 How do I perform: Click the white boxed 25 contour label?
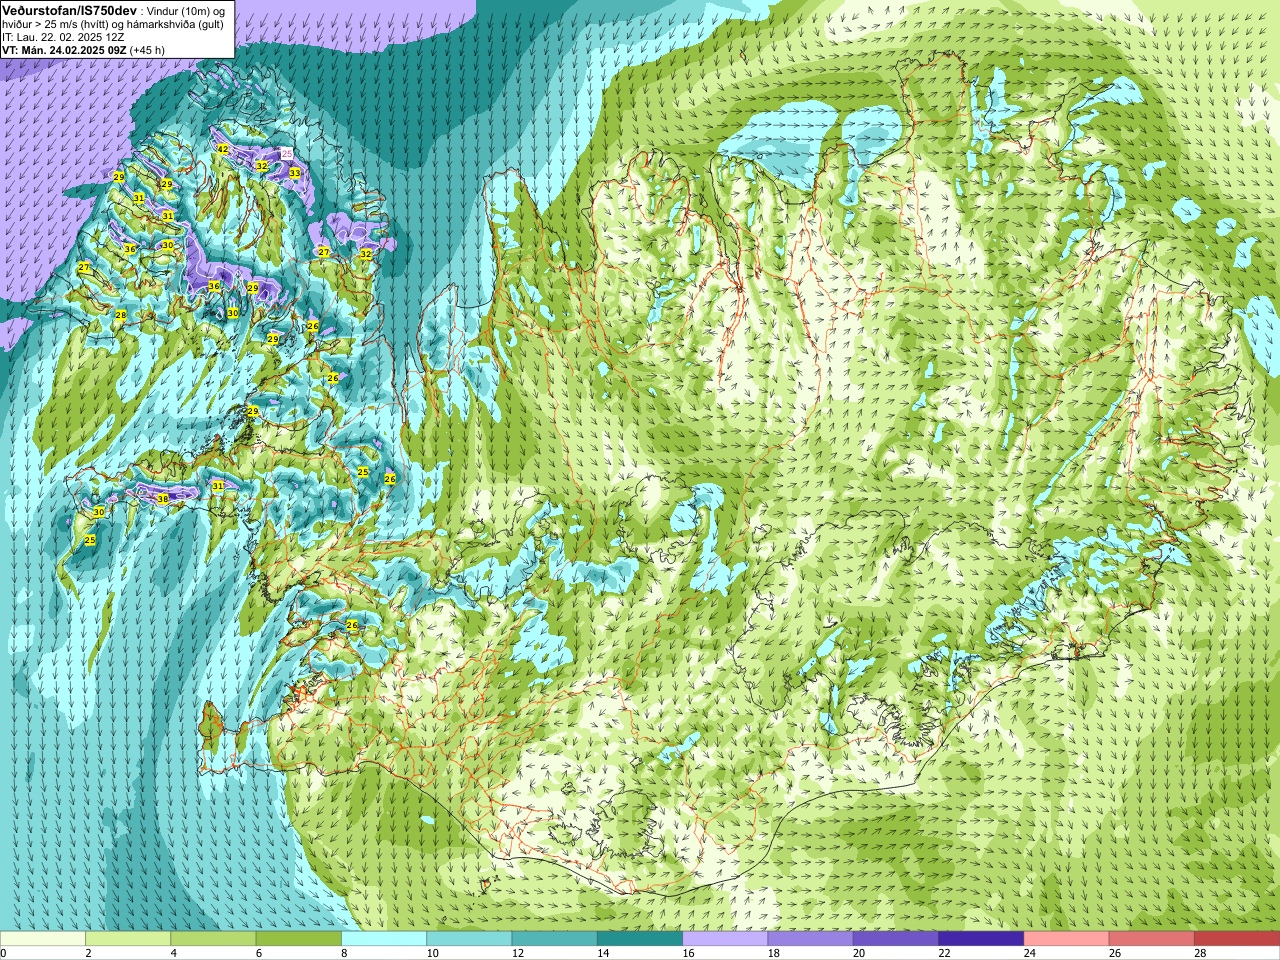pos(287,154)
